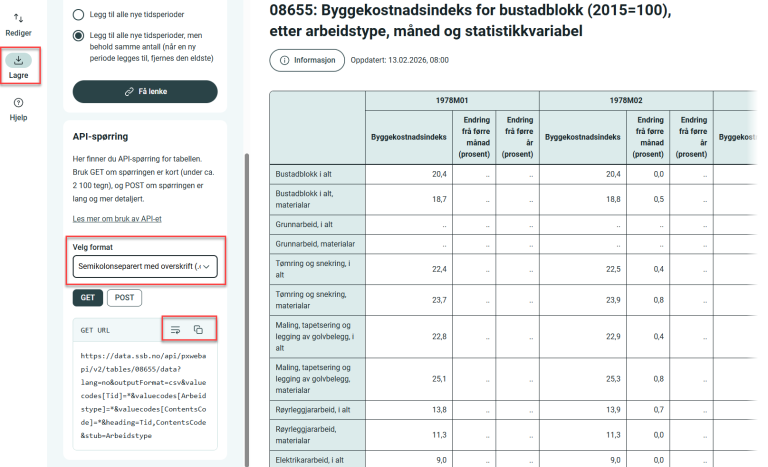
Task: Toggle line wrap for GET URL
Action: [x=175, y=329]
